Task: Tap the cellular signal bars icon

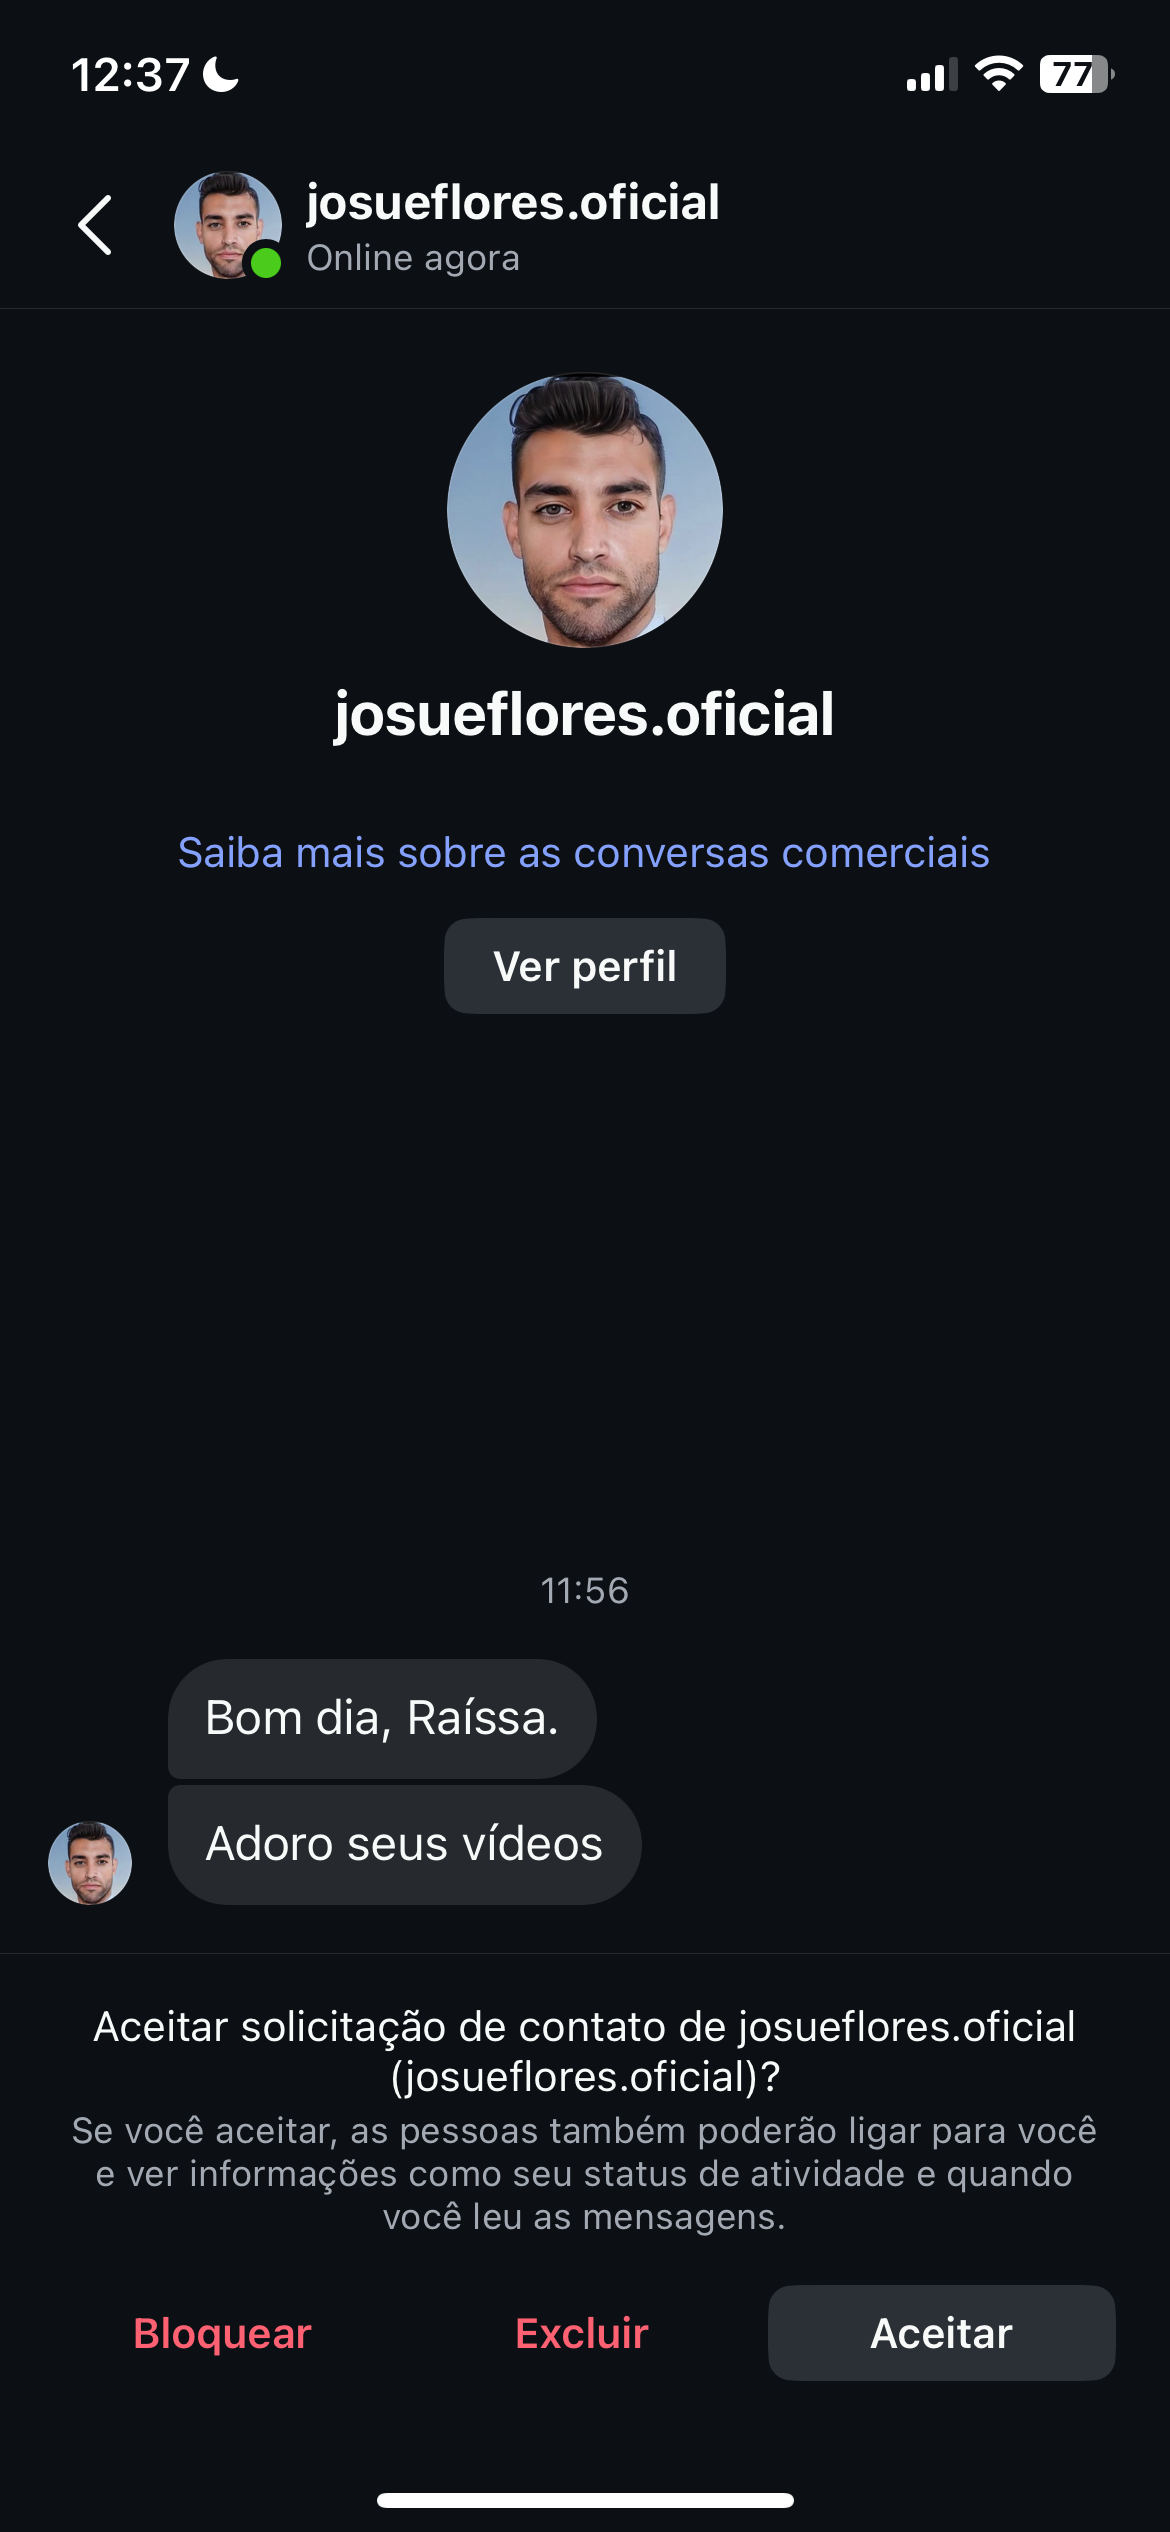Action: pos(931,76)
